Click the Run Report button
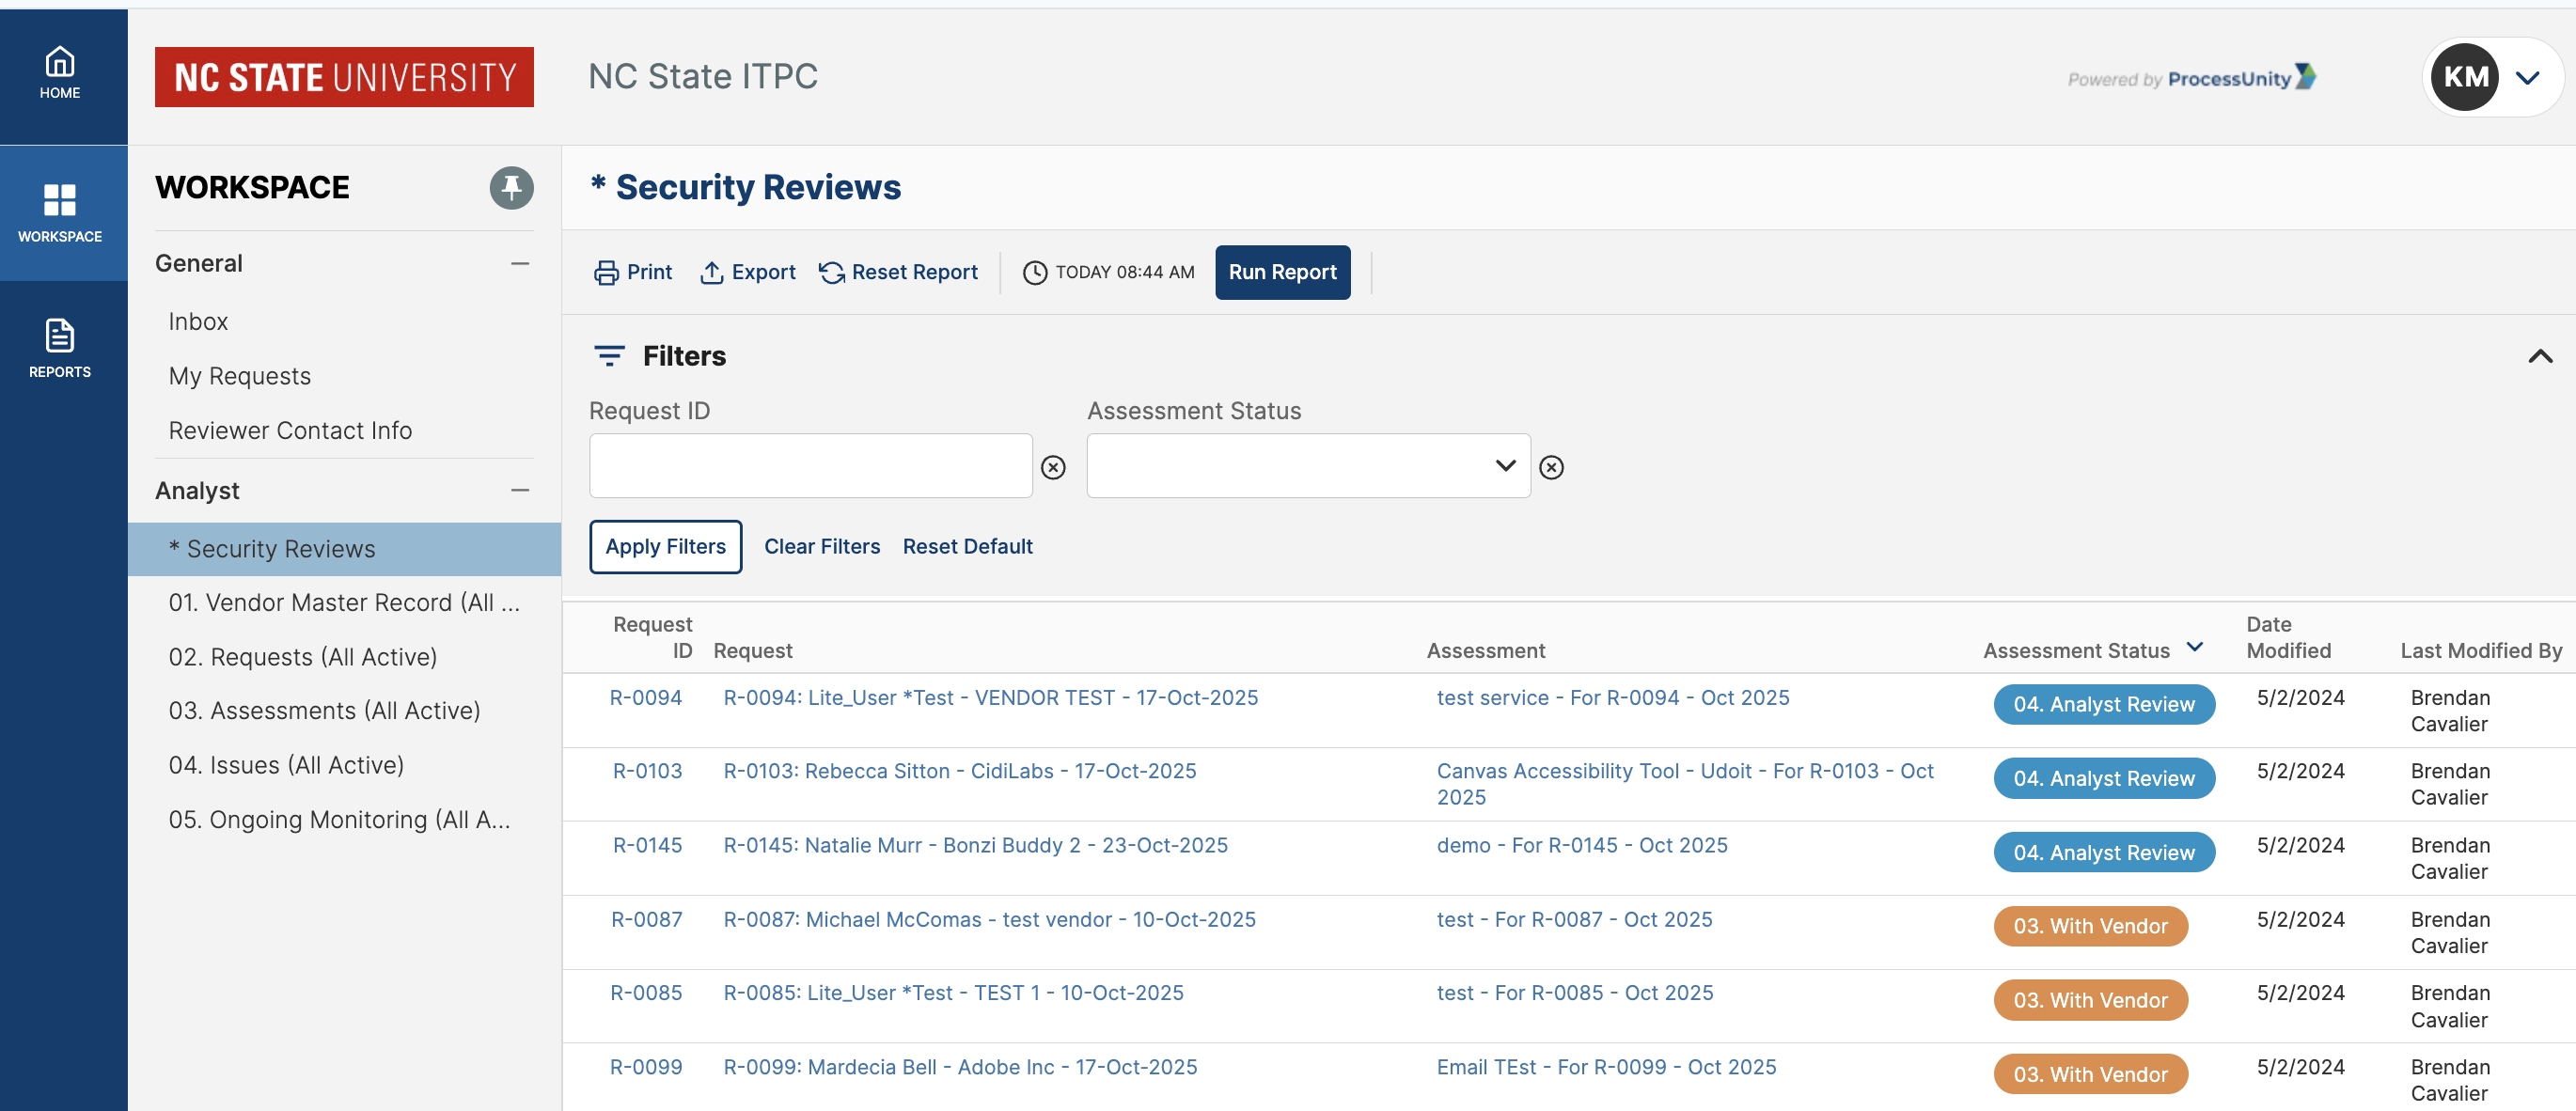The height and width of the screenshot is (1111, 2576). pos(1282,273)
